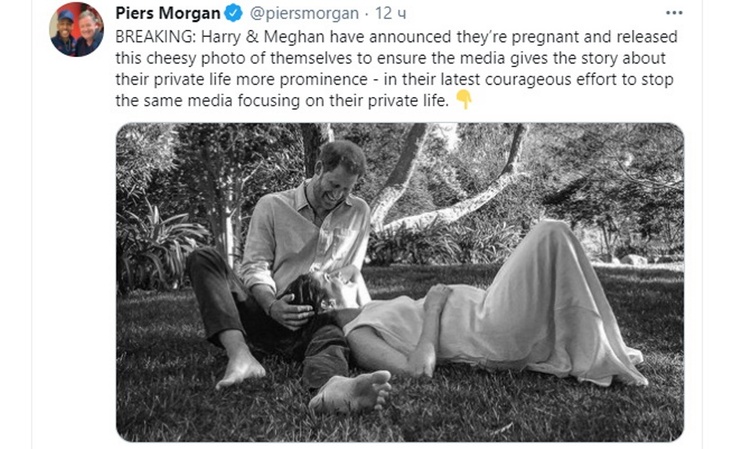Click the pointing-down hand emoji in the tweet
This screenshot has height=449, width=730.
[463, 100]
